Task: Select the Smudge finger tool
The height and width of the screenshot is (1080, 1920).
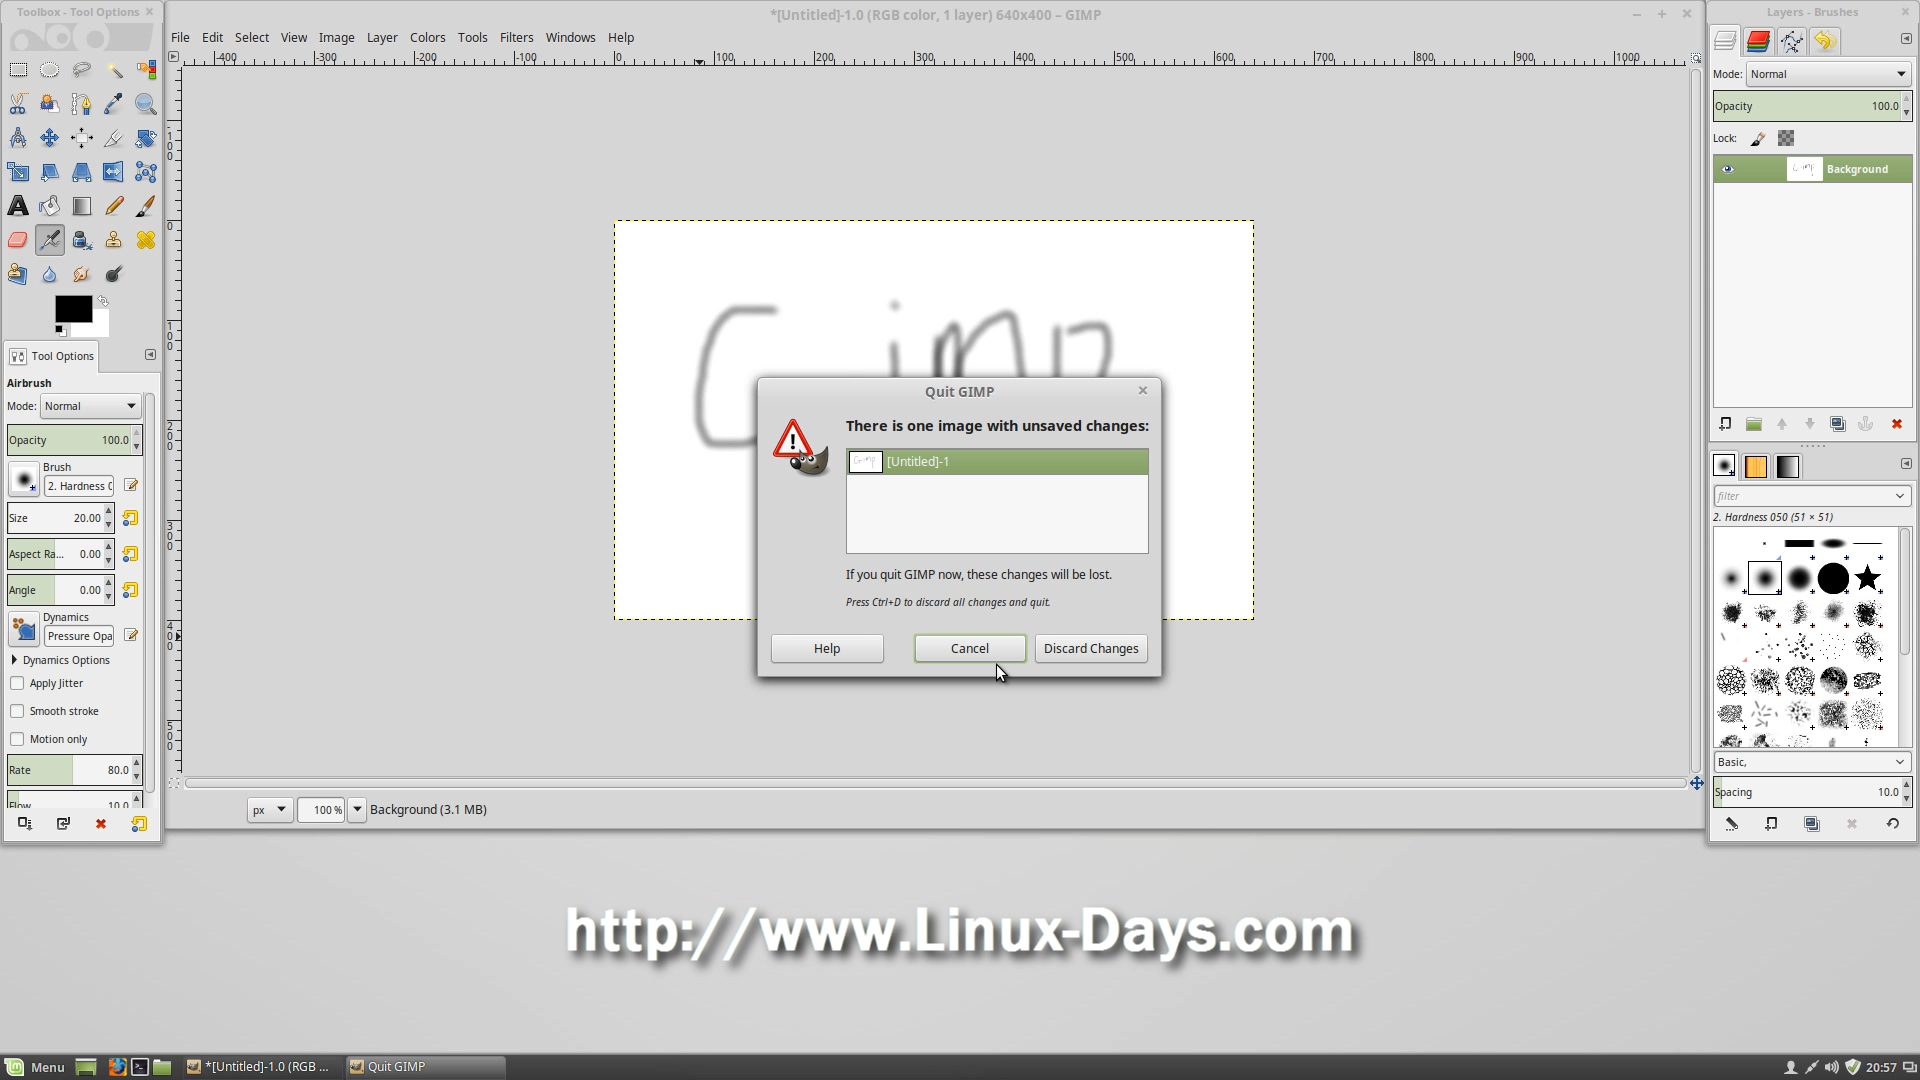Action: click(x=81, y=274)
